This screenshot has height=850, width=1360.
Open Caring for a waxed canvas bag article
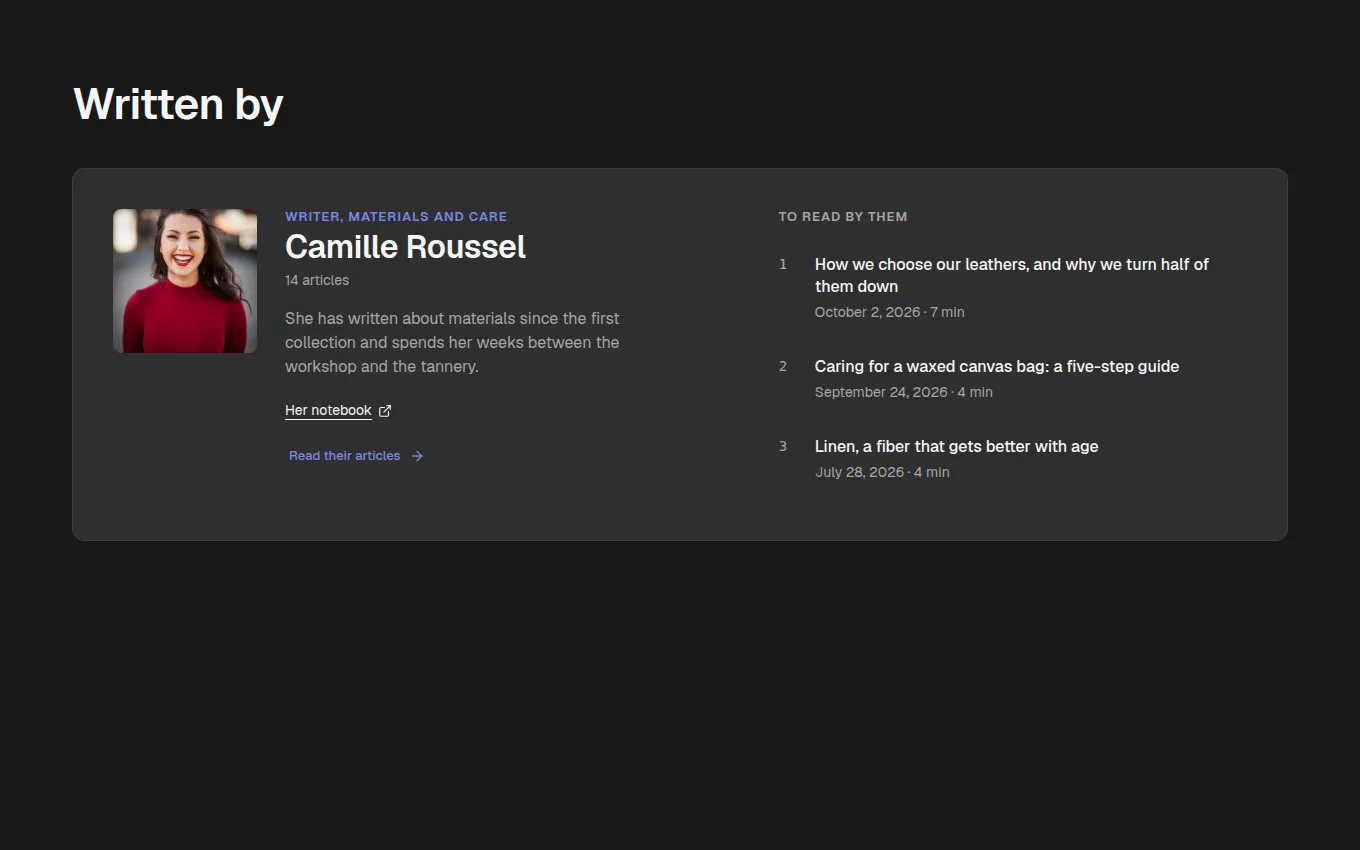pos(997,366)
